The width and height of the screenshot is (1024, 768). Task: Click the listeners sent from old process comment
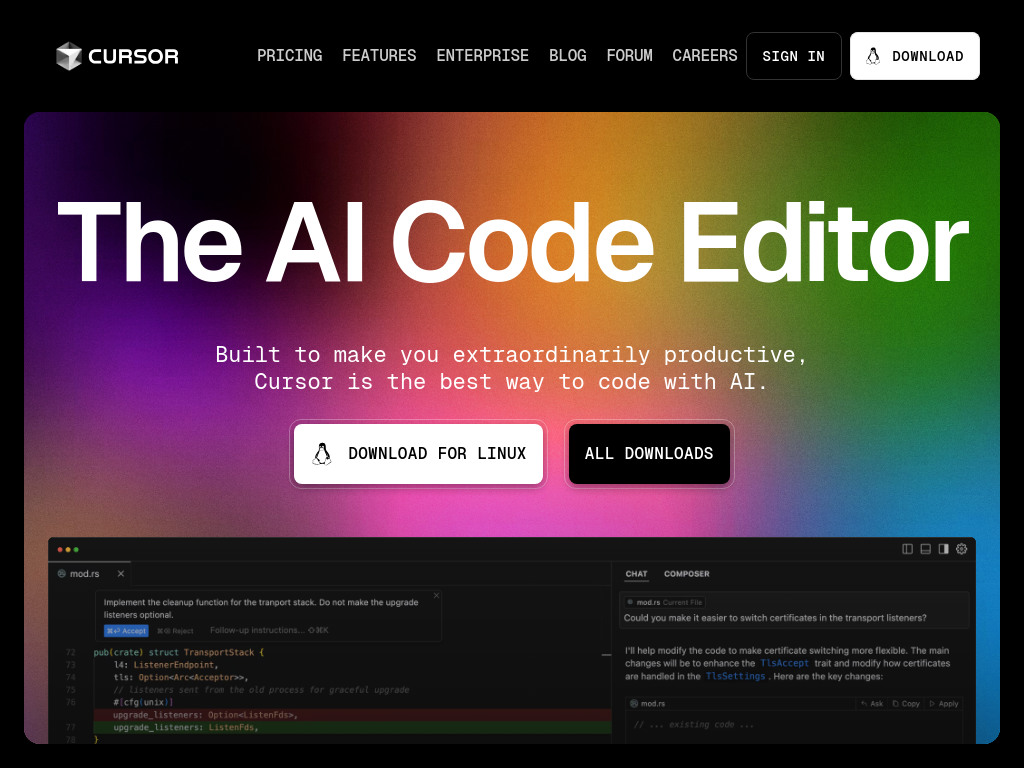(x=261, y=690)
